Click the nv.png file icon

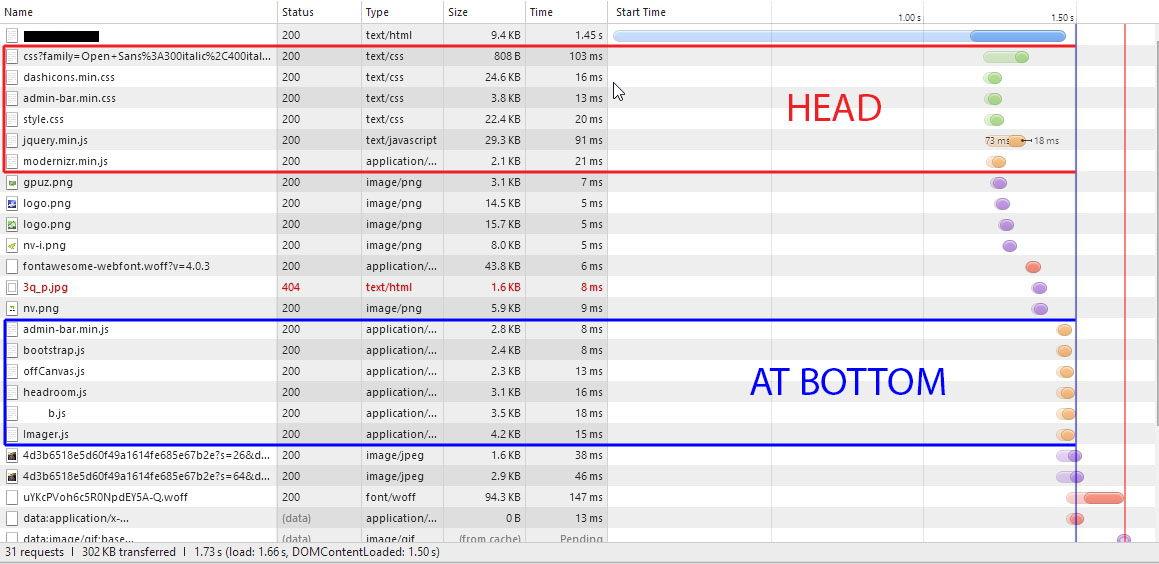[x=12, y=308]
